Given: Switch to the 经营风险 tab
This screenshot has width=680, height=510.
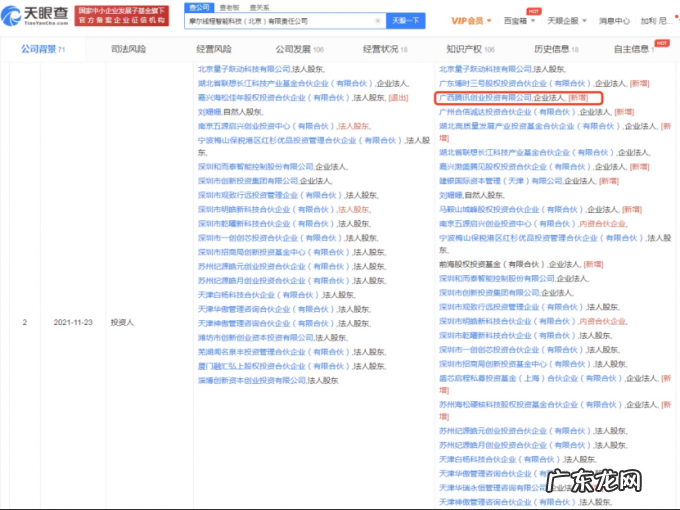Looking at the screenshot, I should tap(214, 49).
